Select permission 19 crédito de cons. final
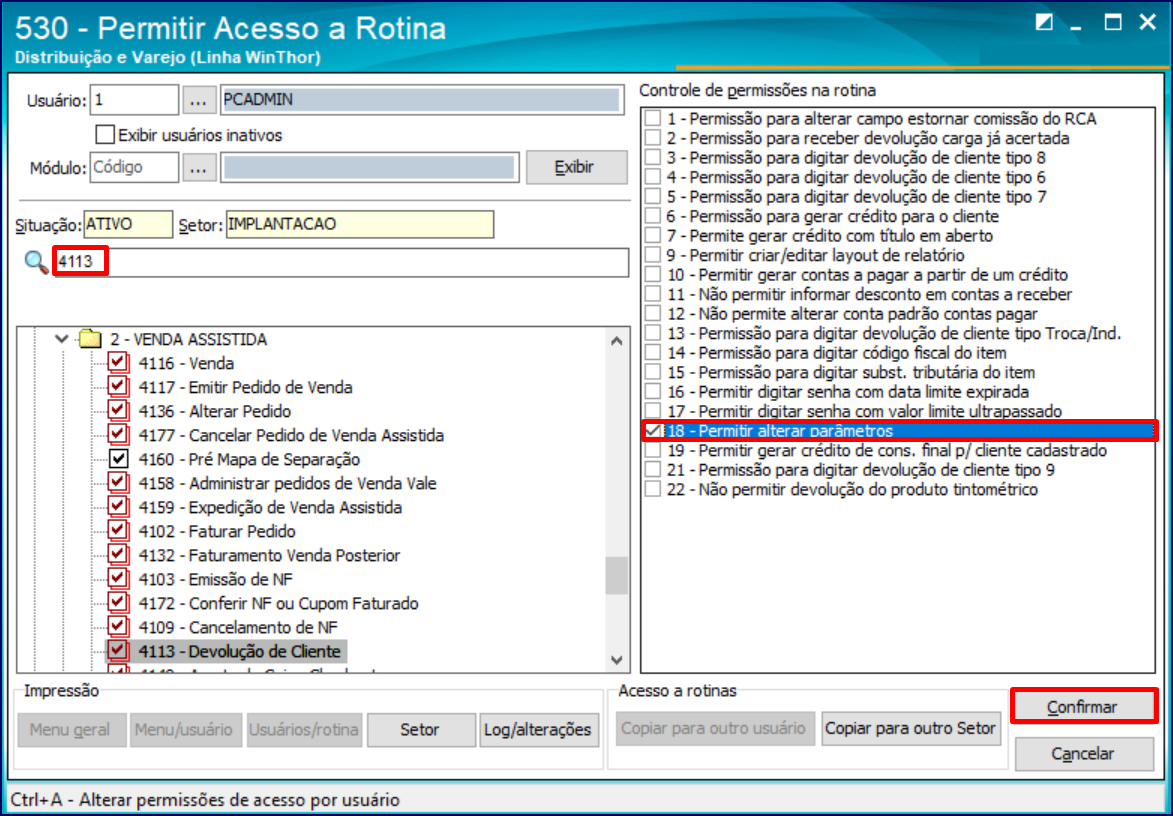This screenshot has width=1173, height=816. pos(886,450)
